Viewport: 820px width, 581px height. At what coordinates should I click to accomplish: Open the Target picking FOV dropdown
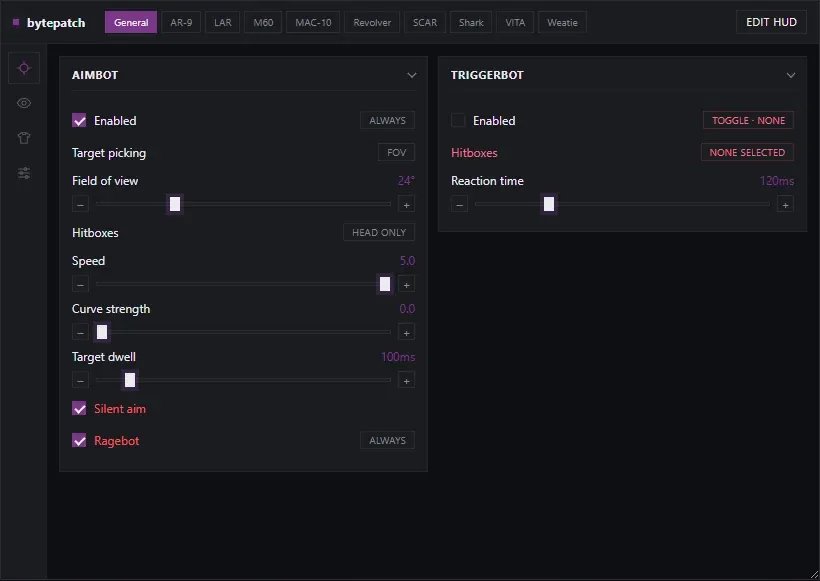click(x=396, y=152)
